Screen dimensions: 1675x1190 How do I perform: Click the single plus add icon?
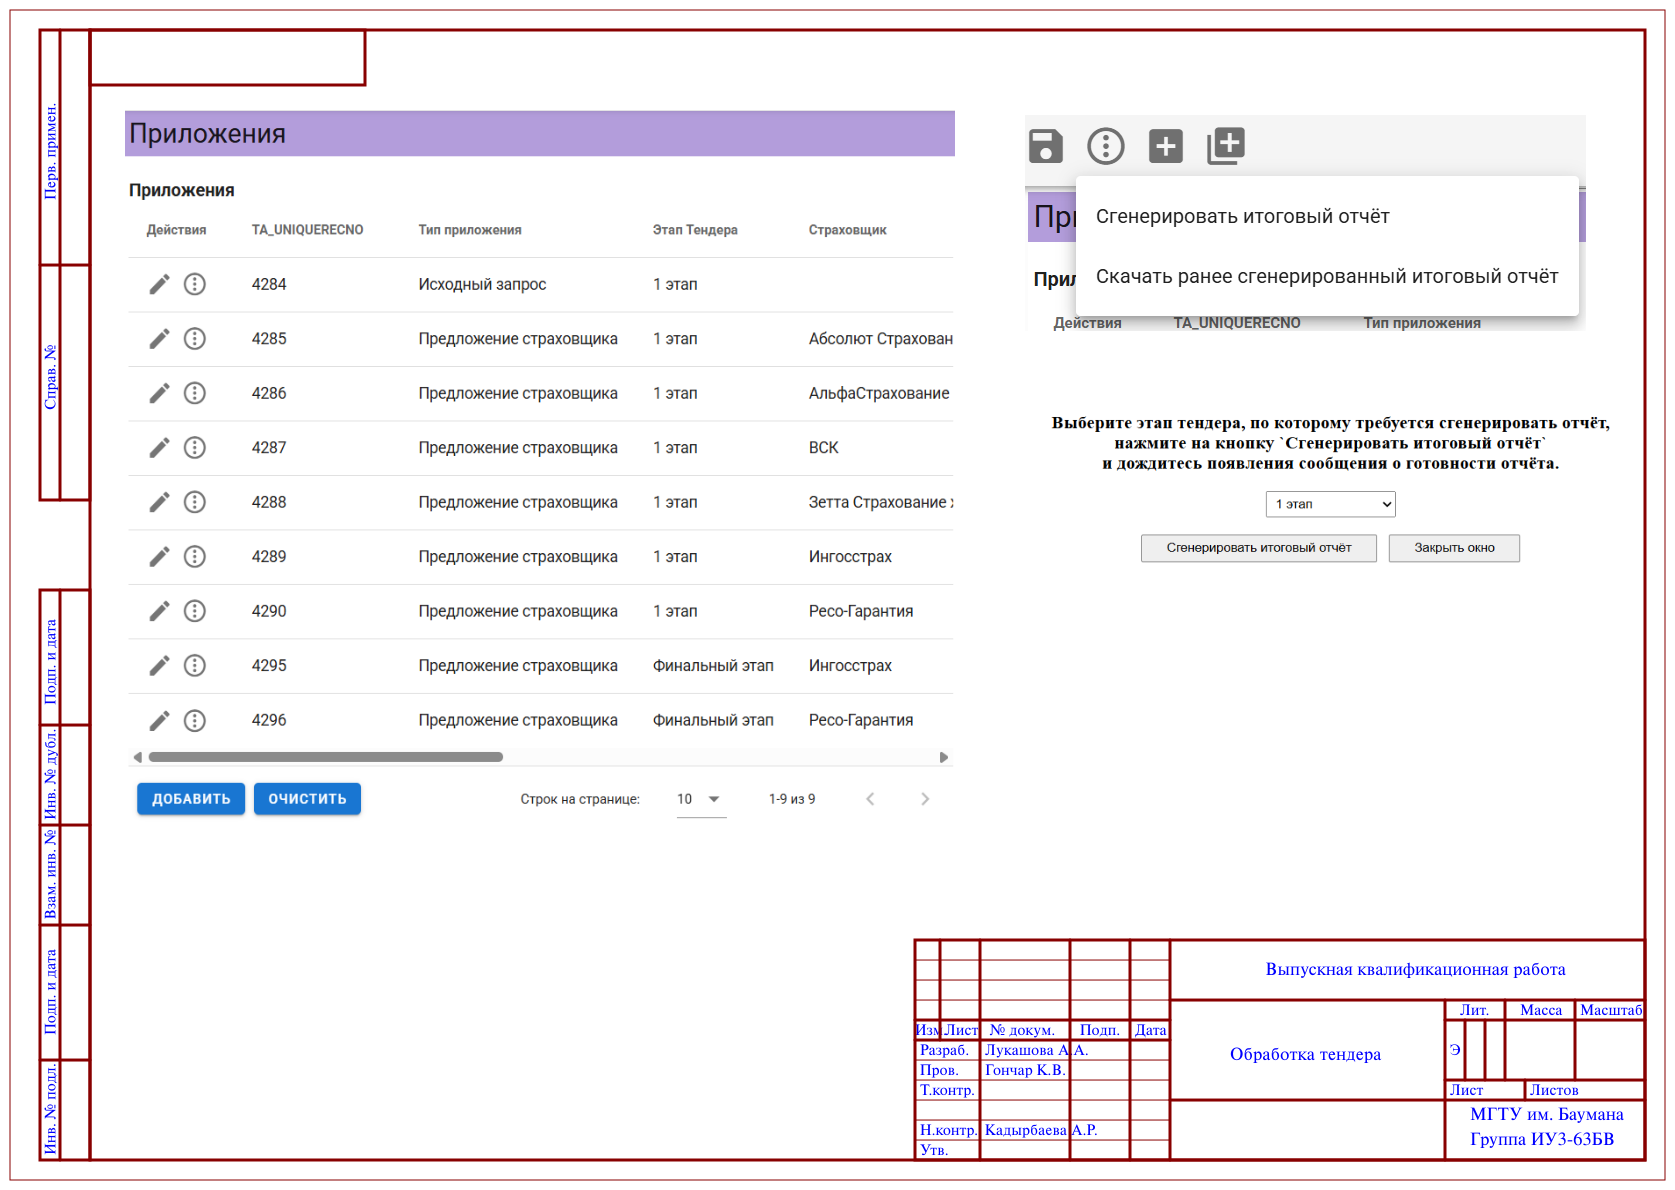point(1166,146)
